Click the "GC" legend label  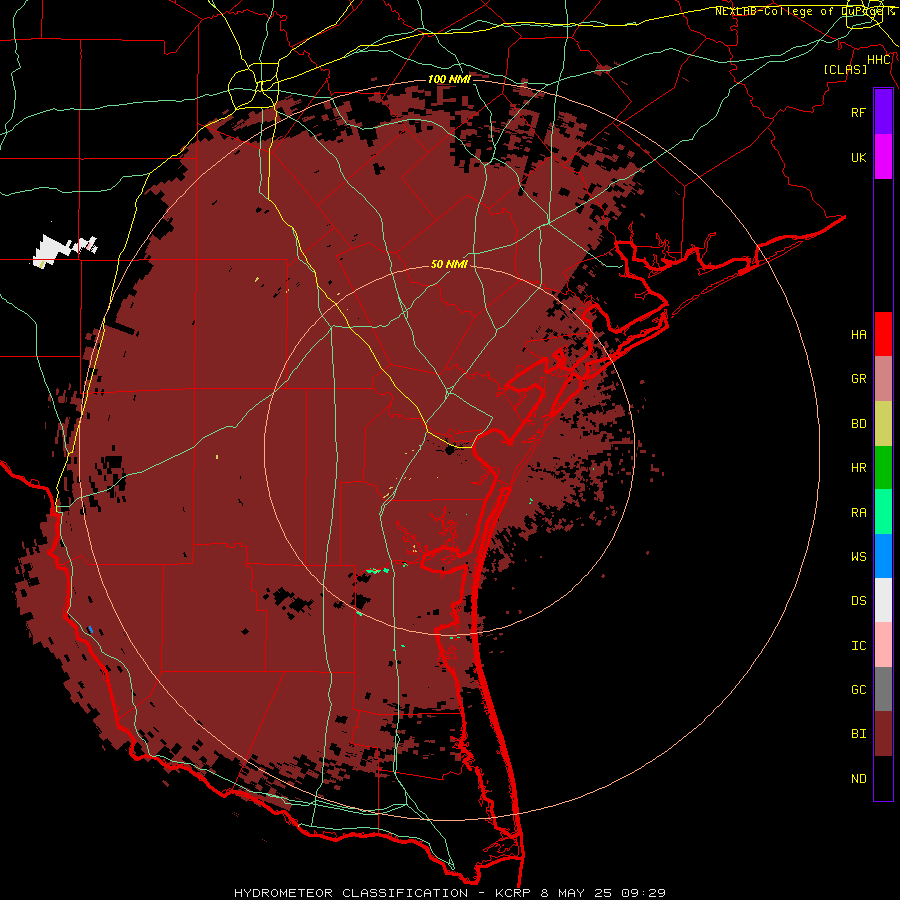pos(859,690)
